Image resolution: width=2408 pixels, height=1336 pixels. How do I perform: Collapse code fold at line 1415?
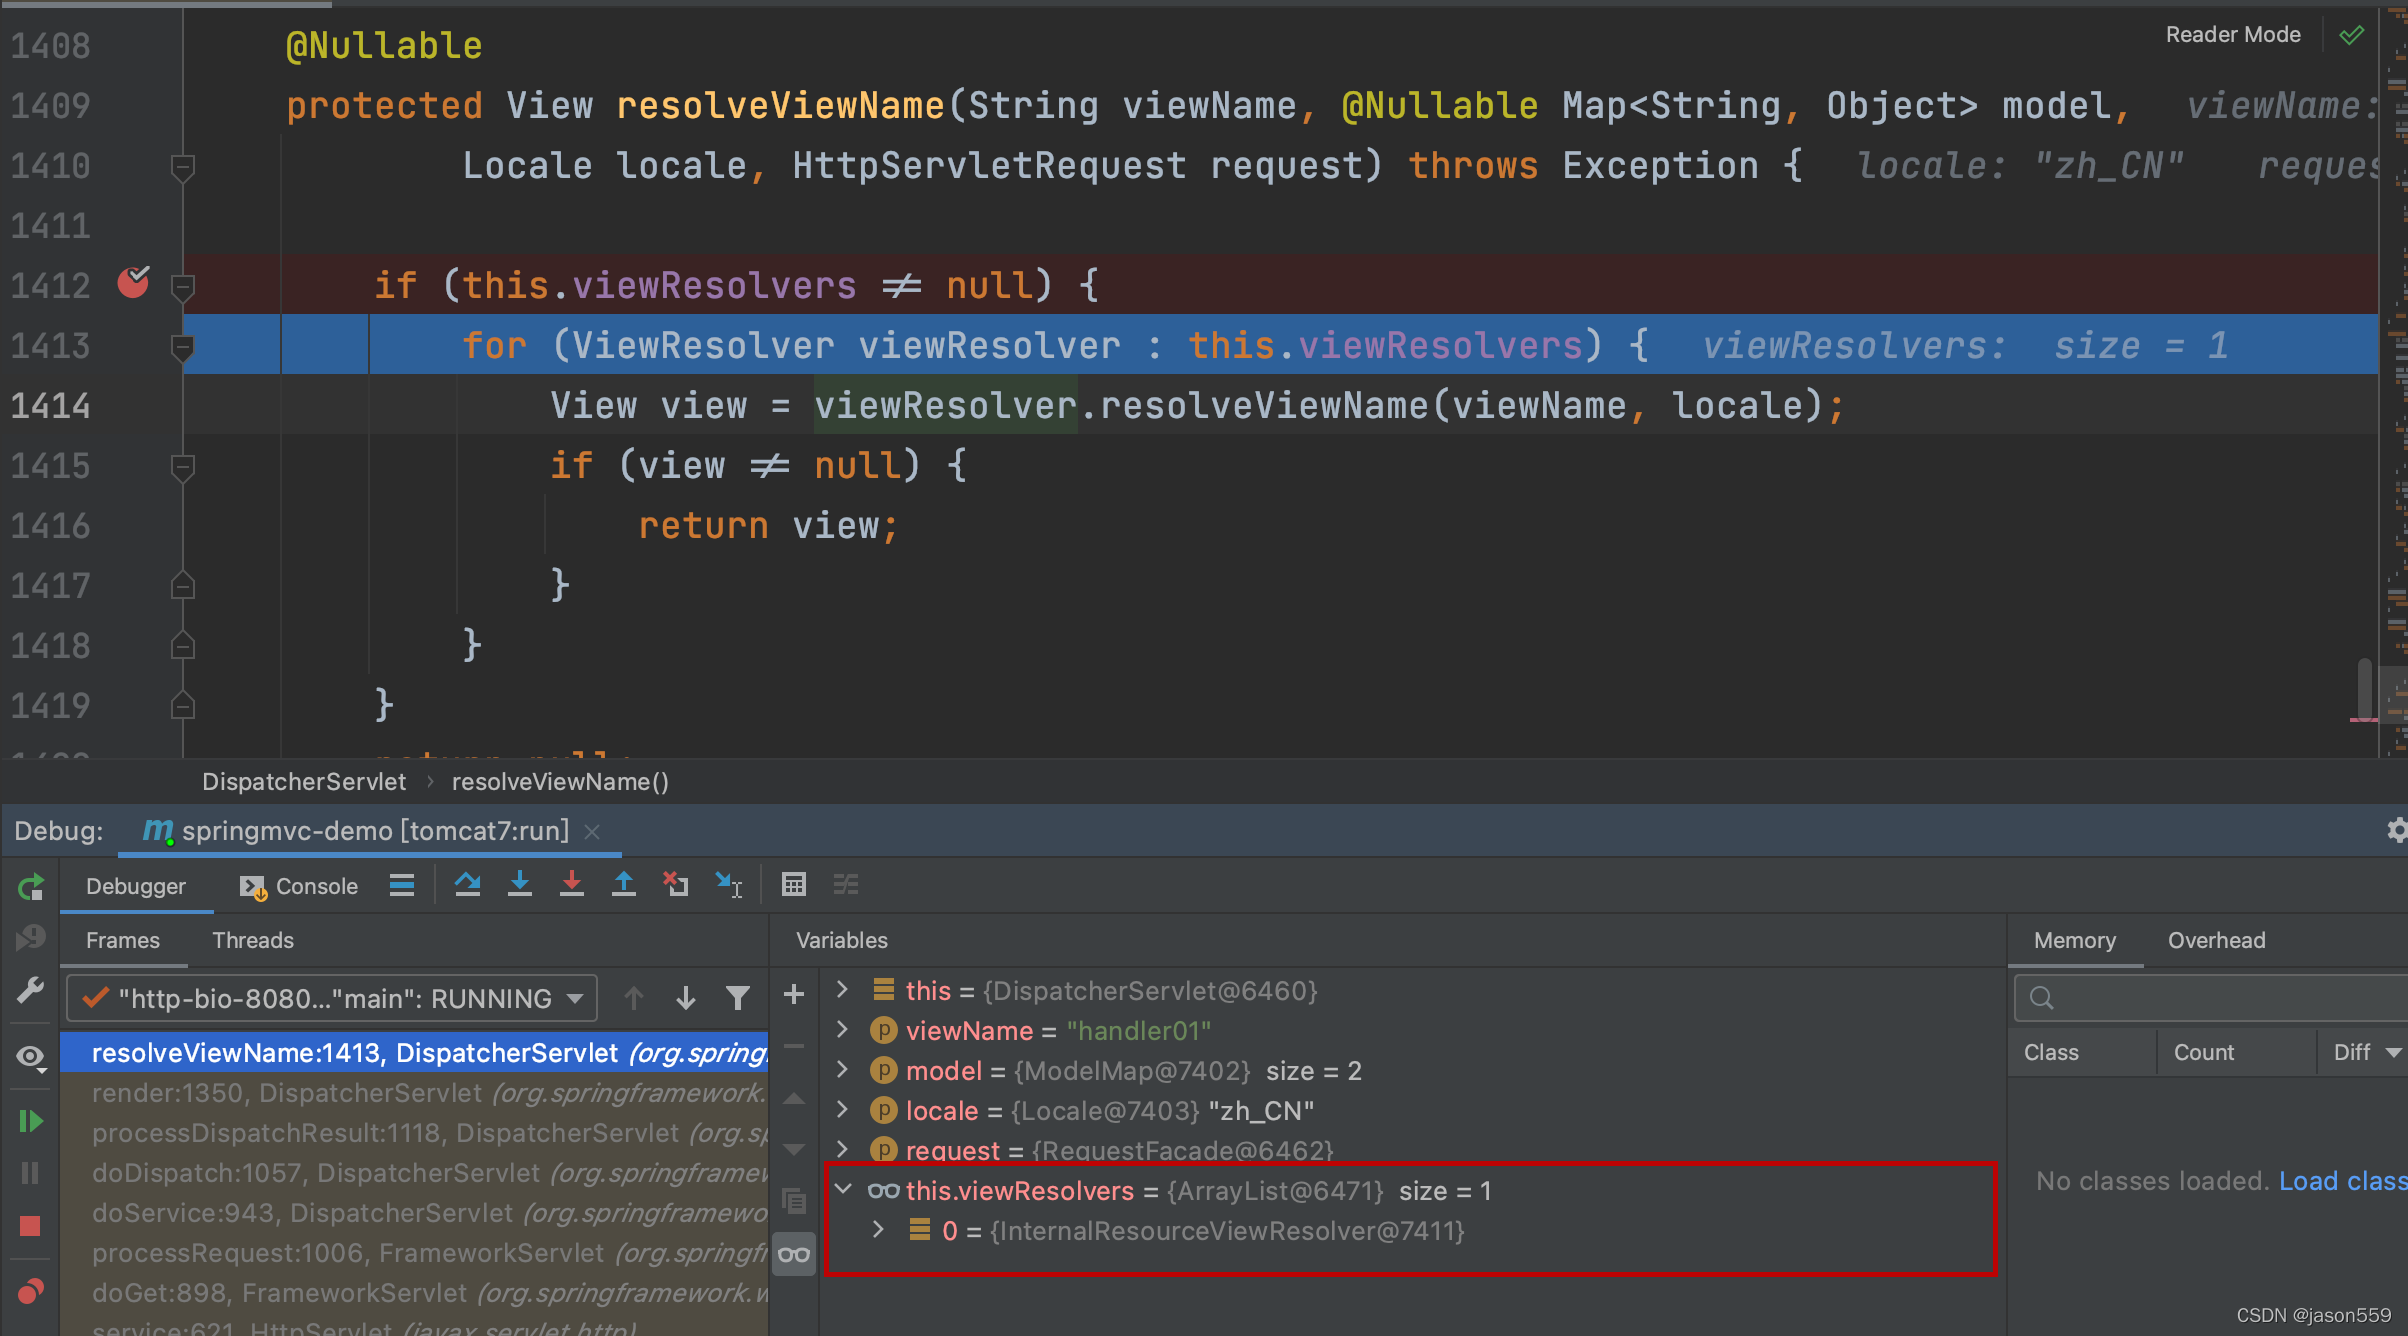[x=182, y=468]
